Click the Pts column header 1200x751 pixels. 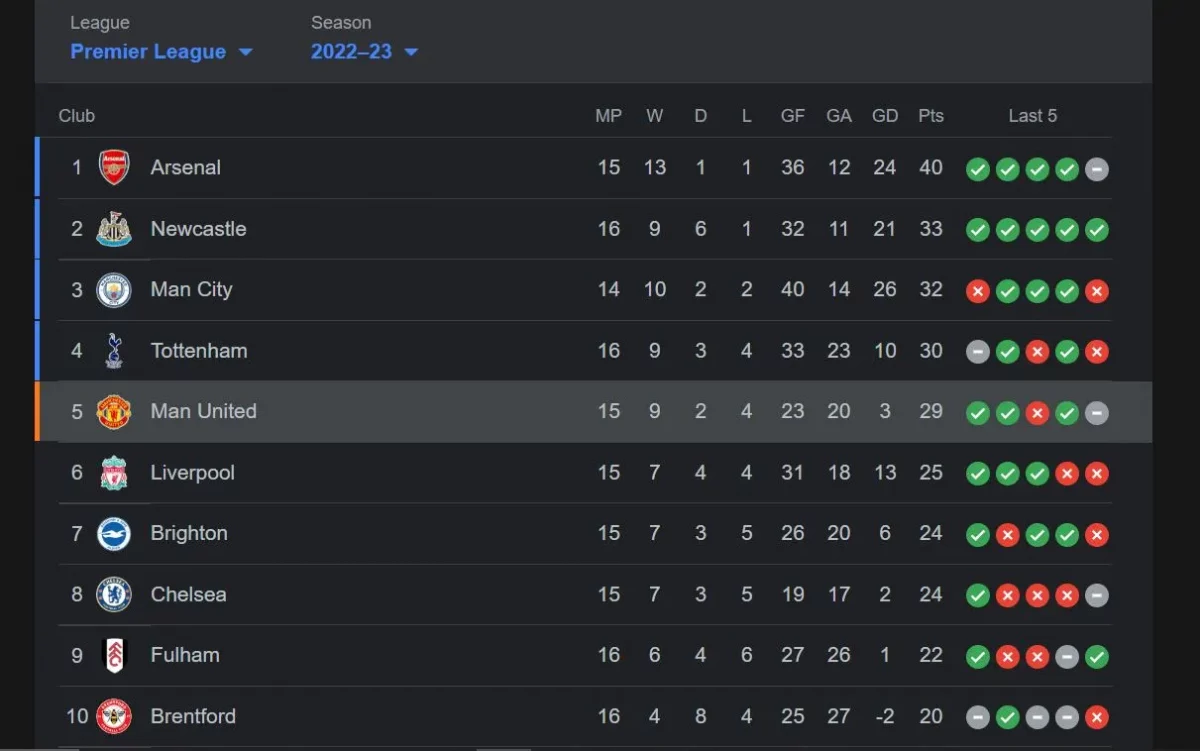point(931,116)
